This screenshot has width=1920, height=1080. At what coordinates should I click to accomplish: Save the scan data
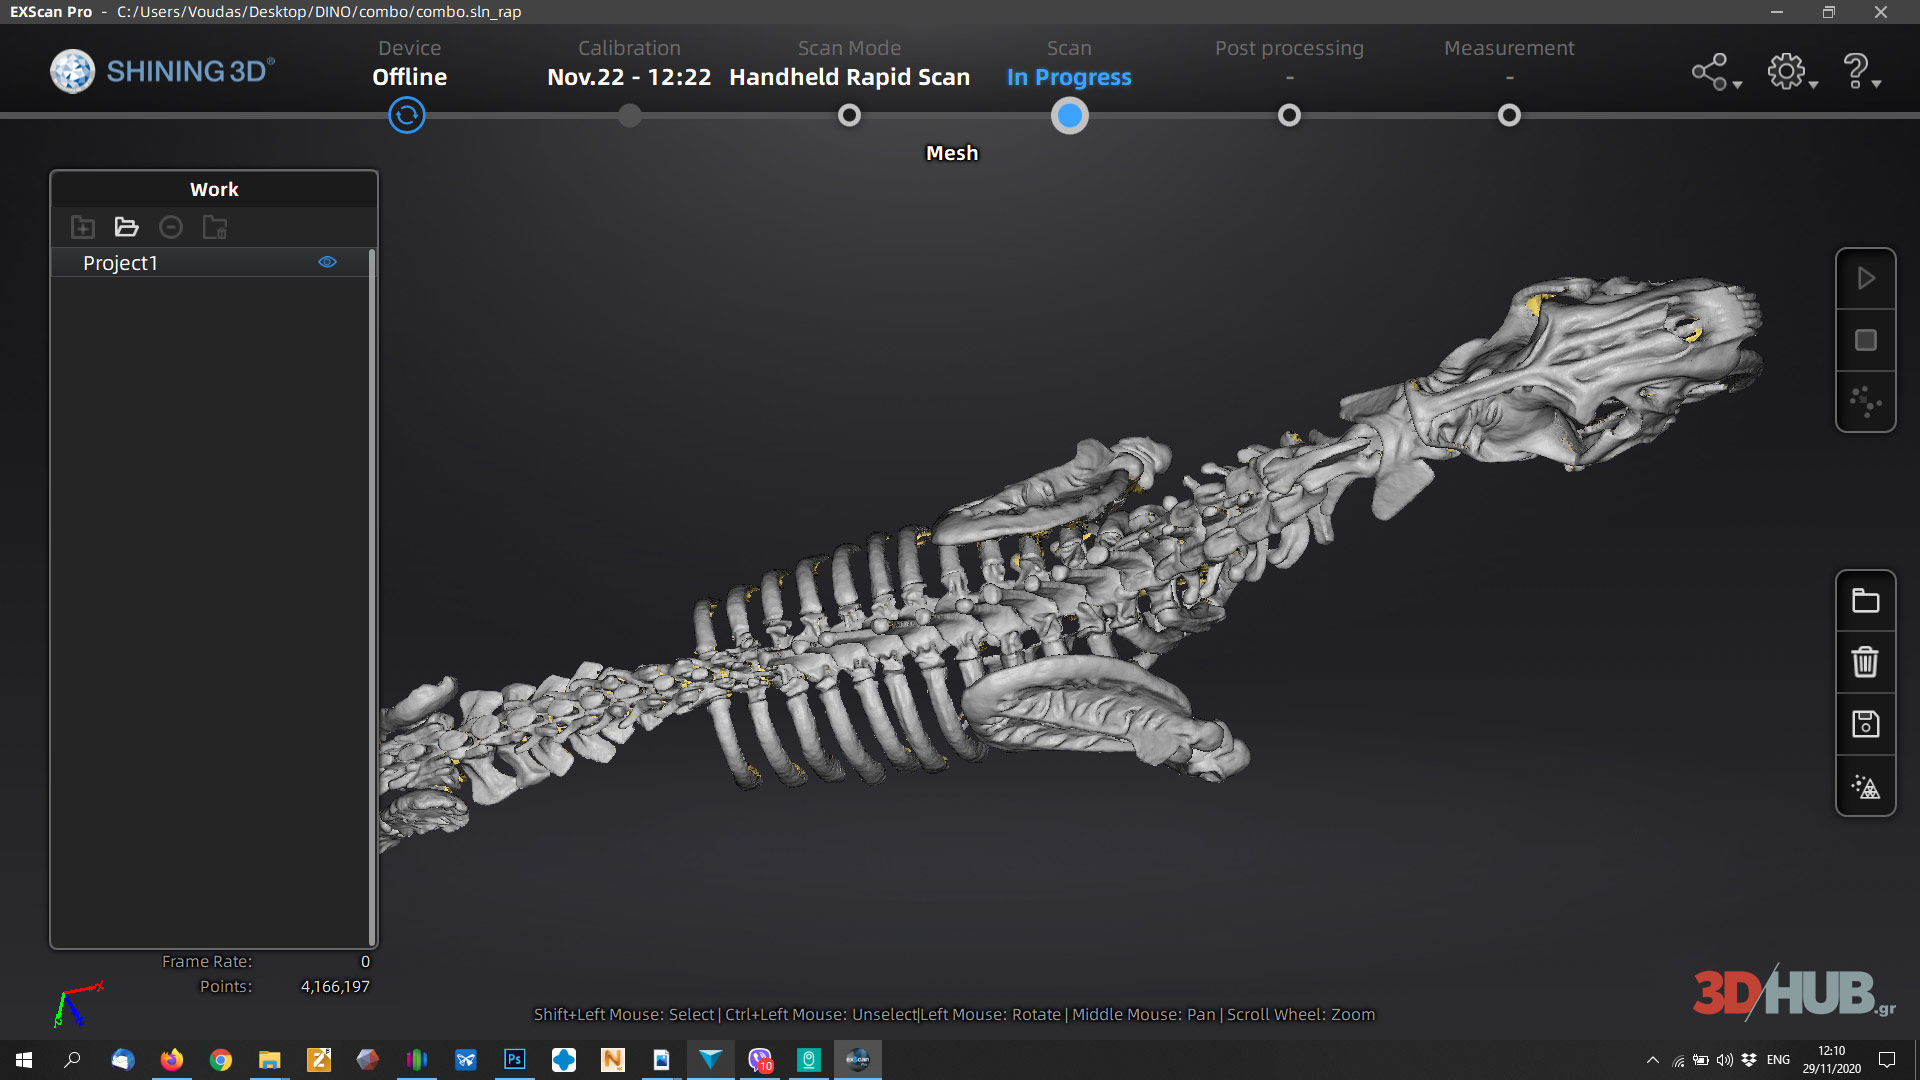point(1865,724)
